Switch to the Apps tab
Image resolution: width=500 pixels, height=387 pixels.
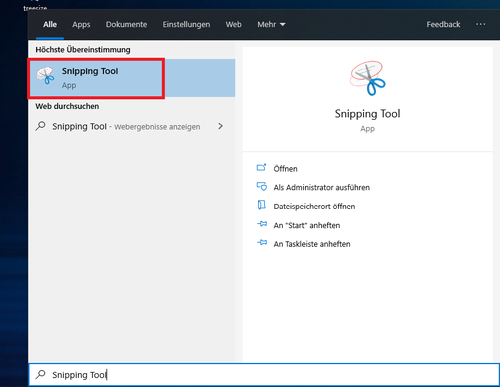coord(81,24)
